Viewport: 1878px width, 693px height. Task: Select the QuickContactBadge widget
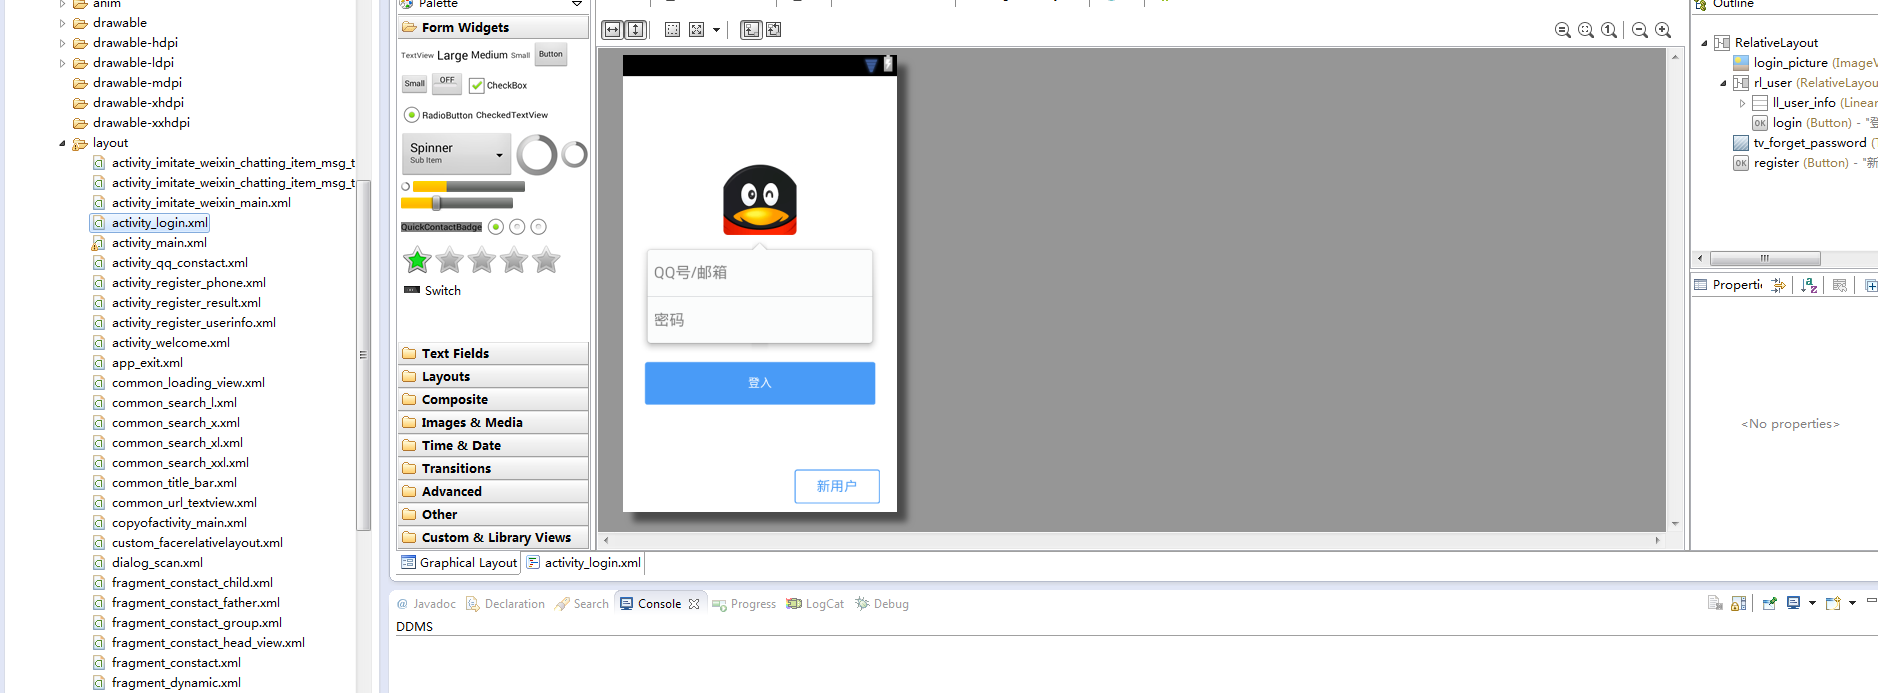[x=441, y=227]
